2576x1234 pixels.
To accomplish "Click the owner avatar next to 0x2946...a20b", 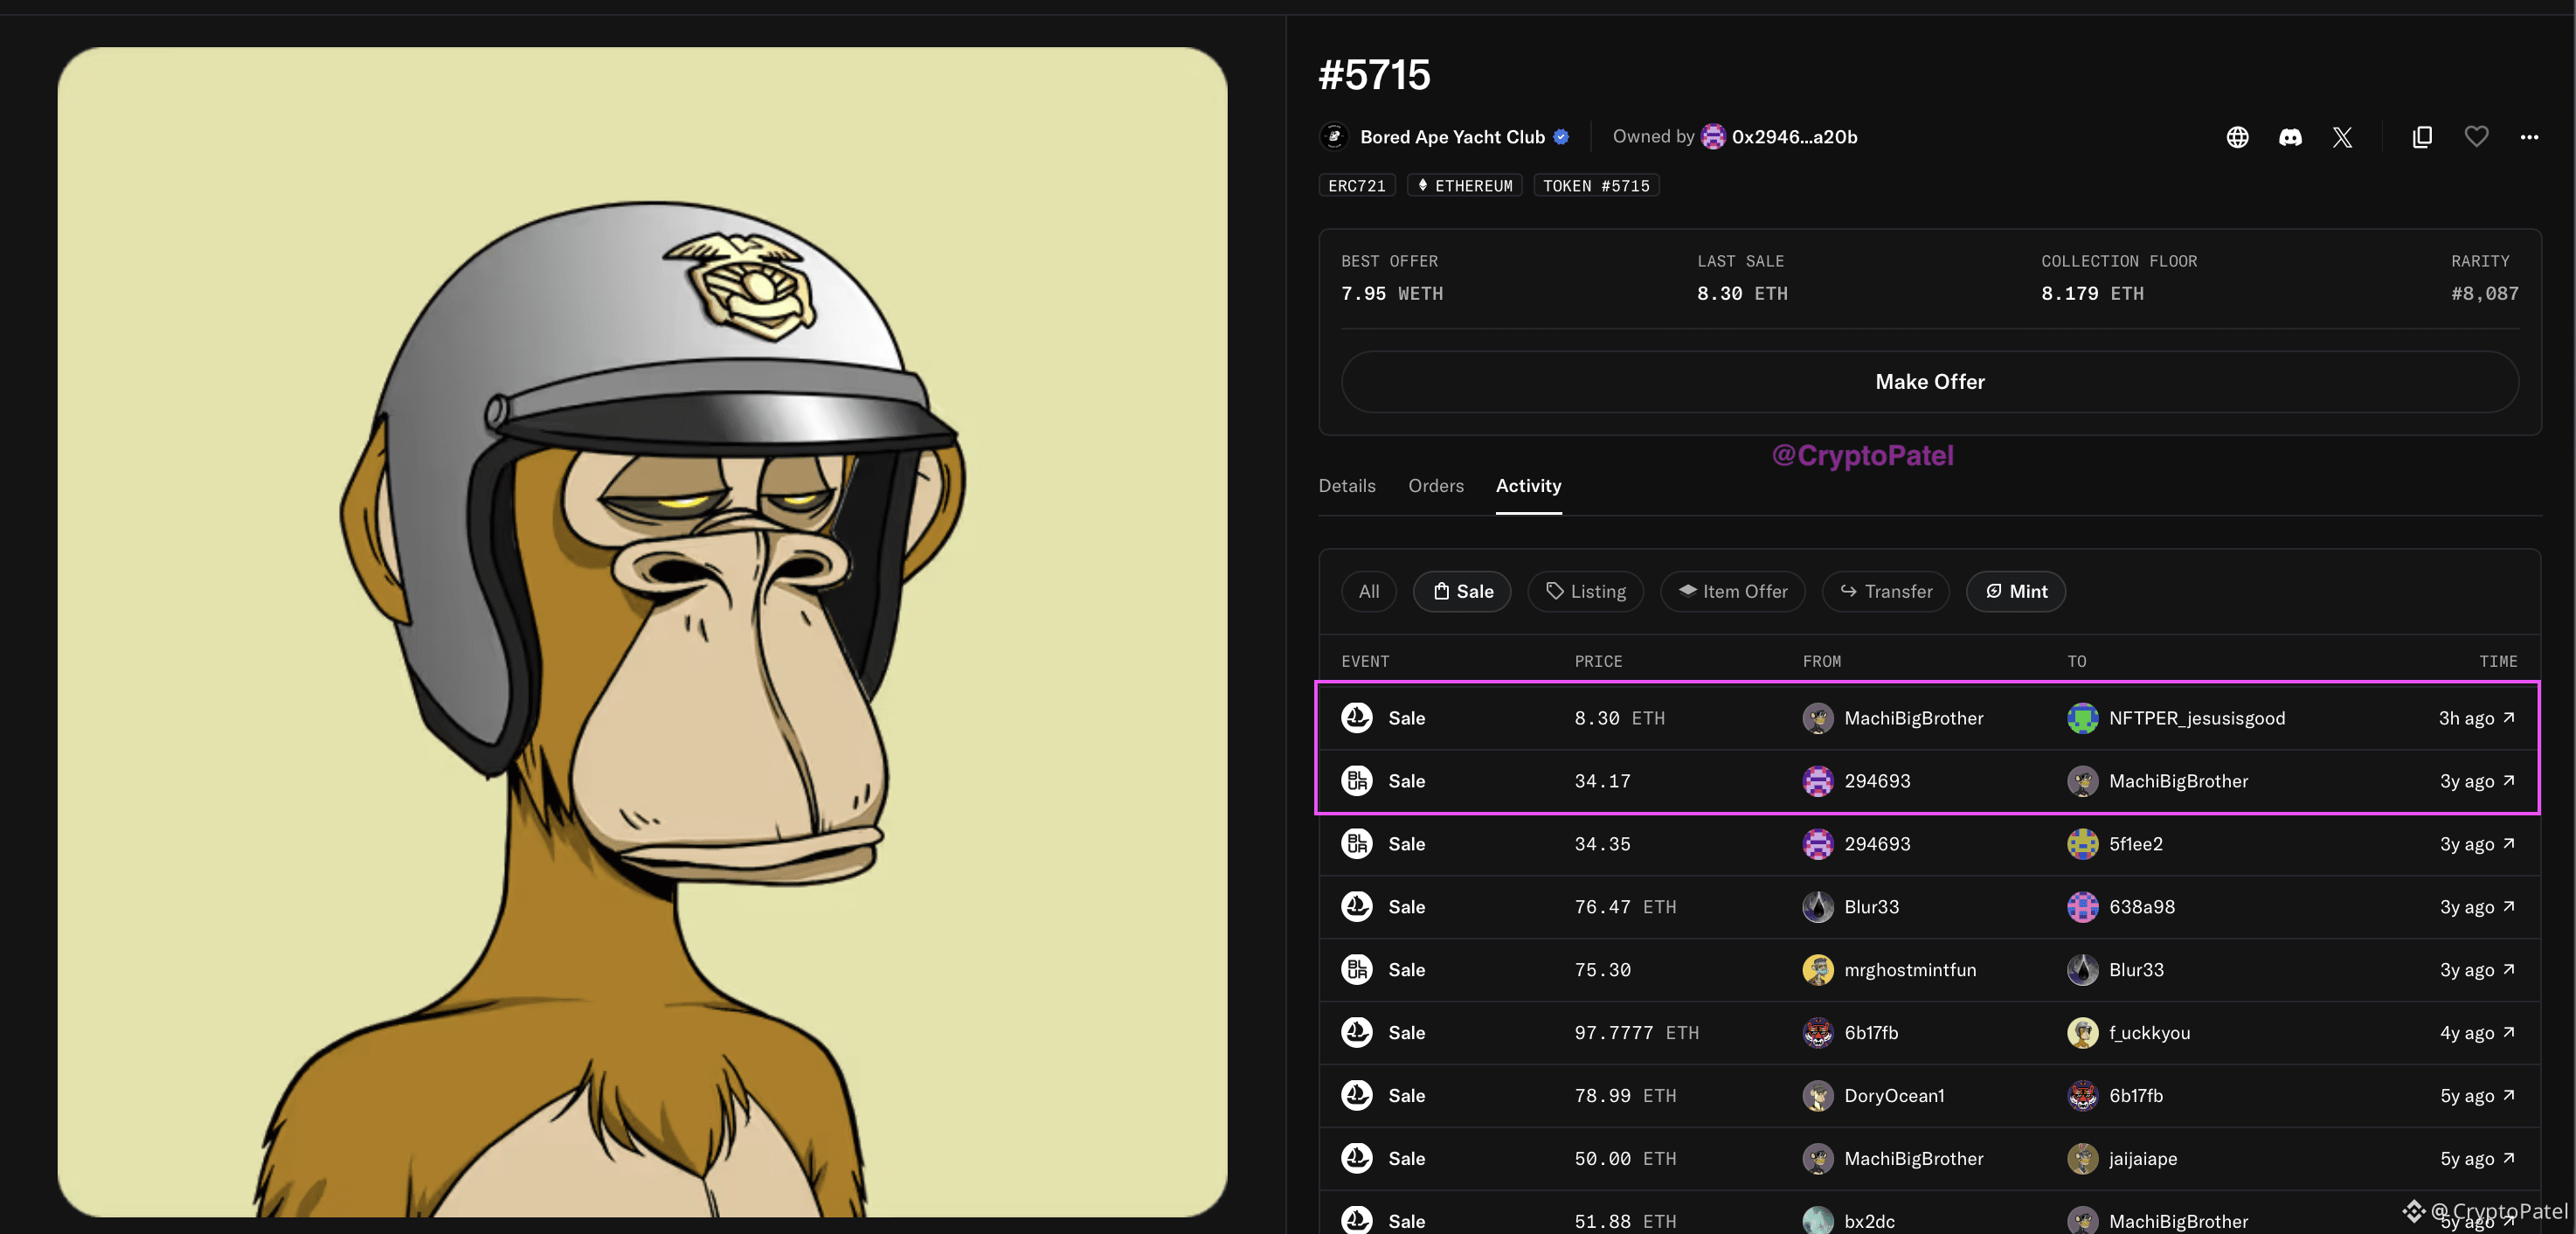I will click(x=1713, y=136).
